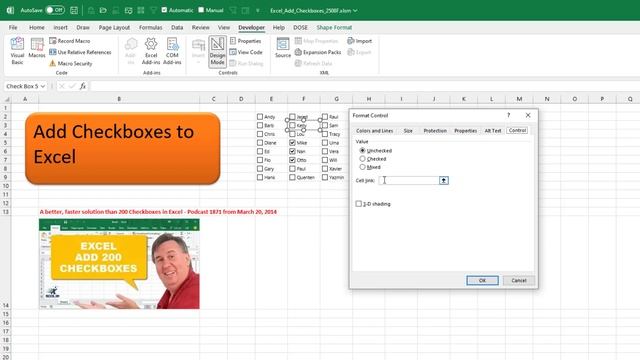The height and width of the screenshot is (360, 640).
Task: Open the Alt Text tab in Format Control
Action: click(493, 131)
